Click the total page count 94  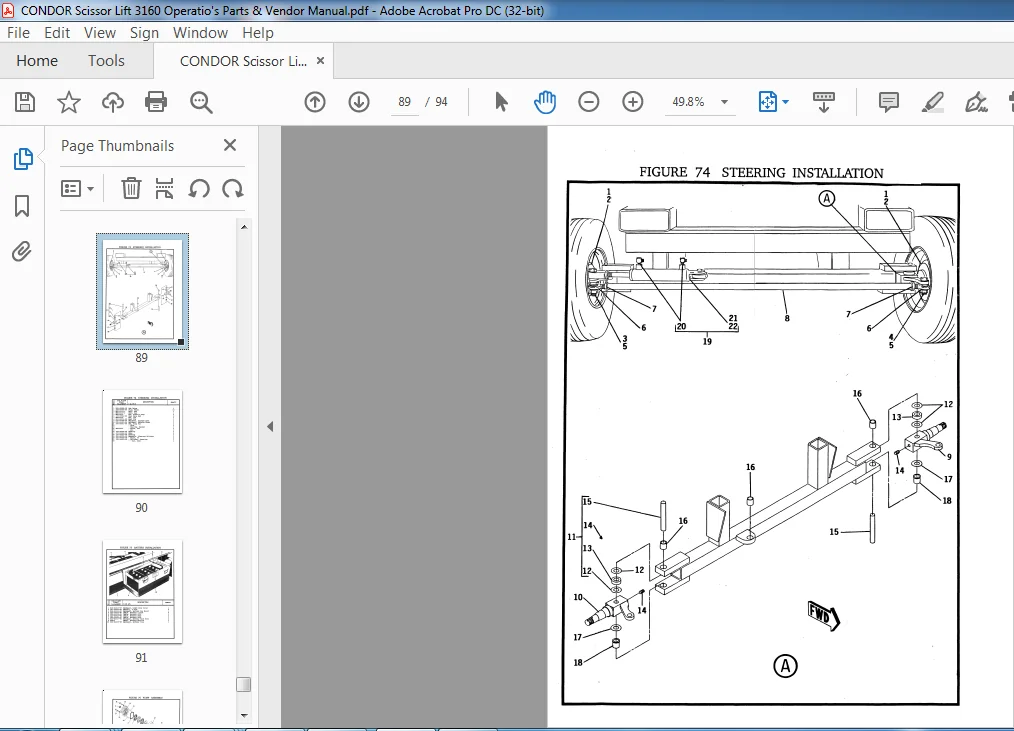[x=441, y=102]
